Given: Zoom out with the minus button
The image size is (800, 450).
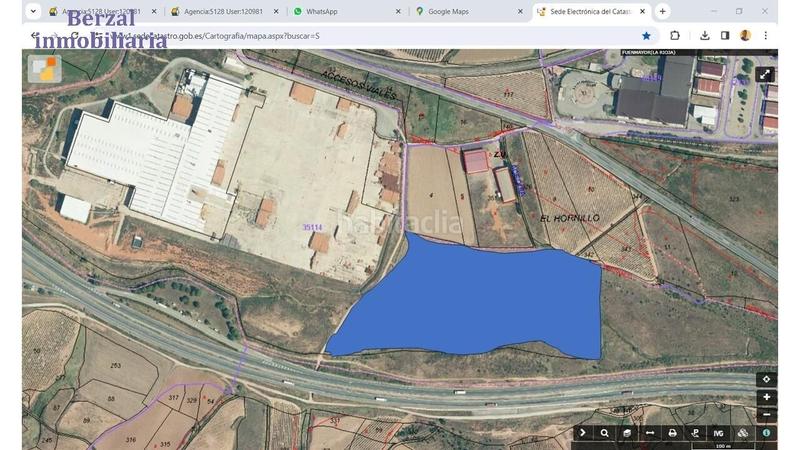Looking at the screenshot, I should click(x=767, y=414).
